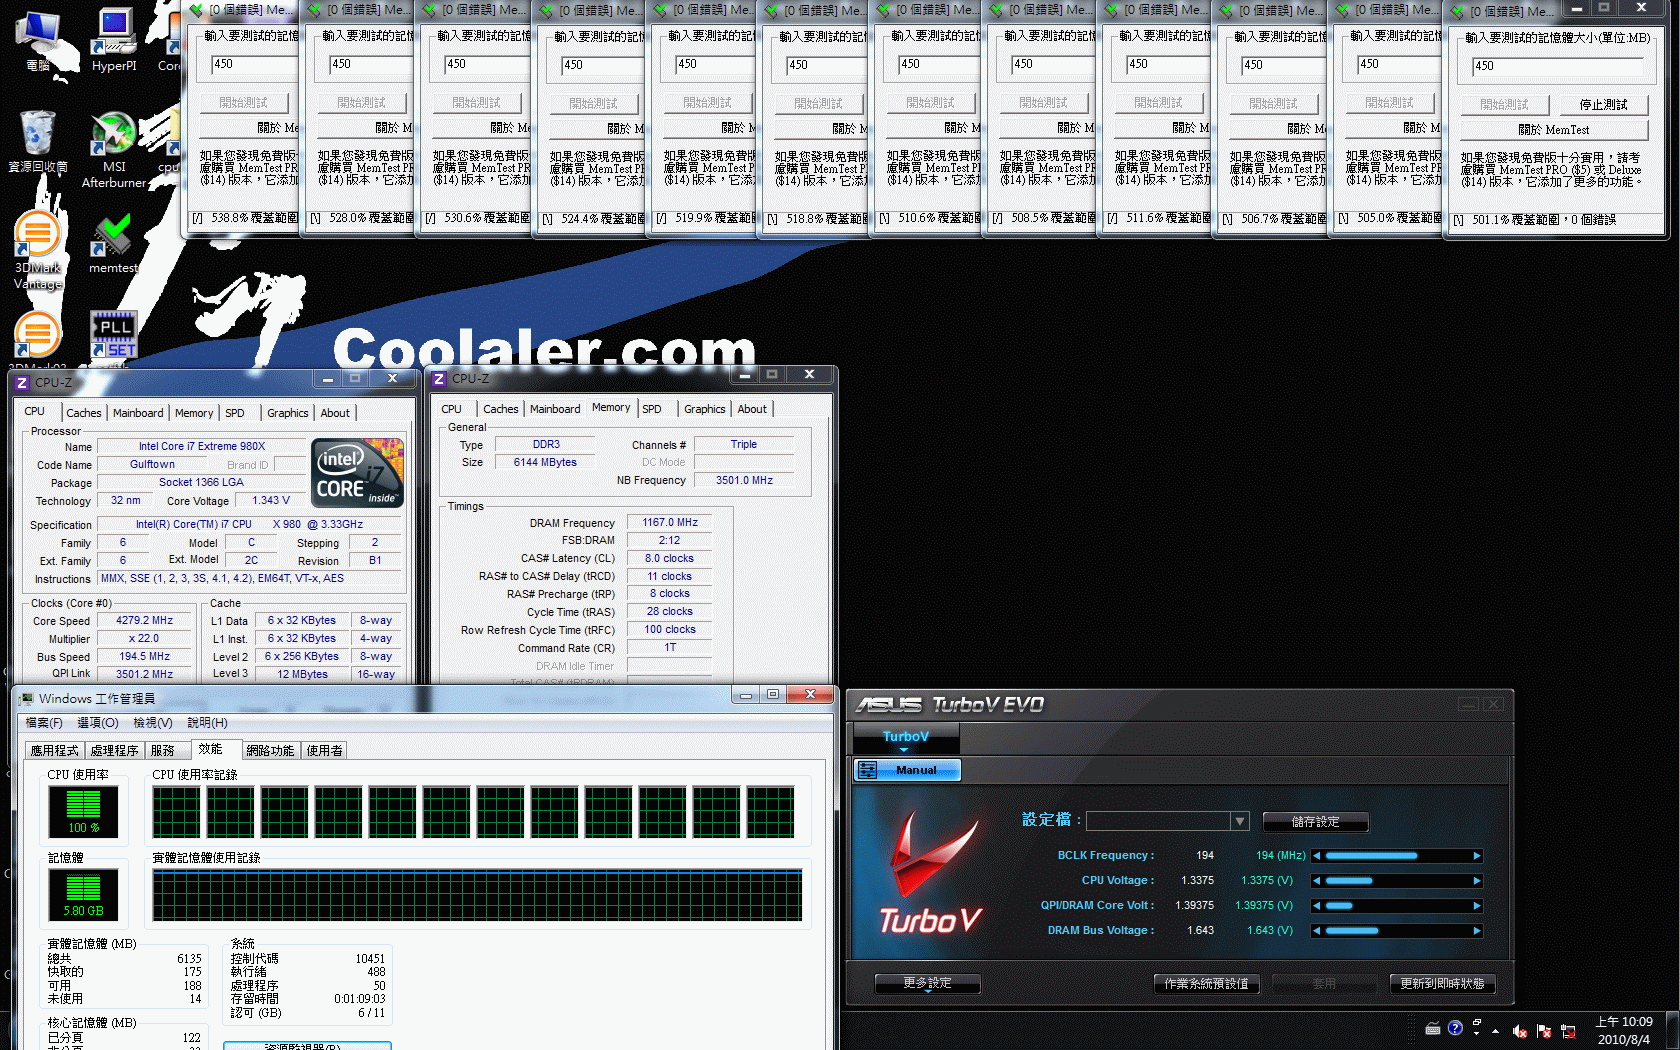
Task: Open the 設定檔 profile dropdown in TurboV
Action: tap(1240, 821)
